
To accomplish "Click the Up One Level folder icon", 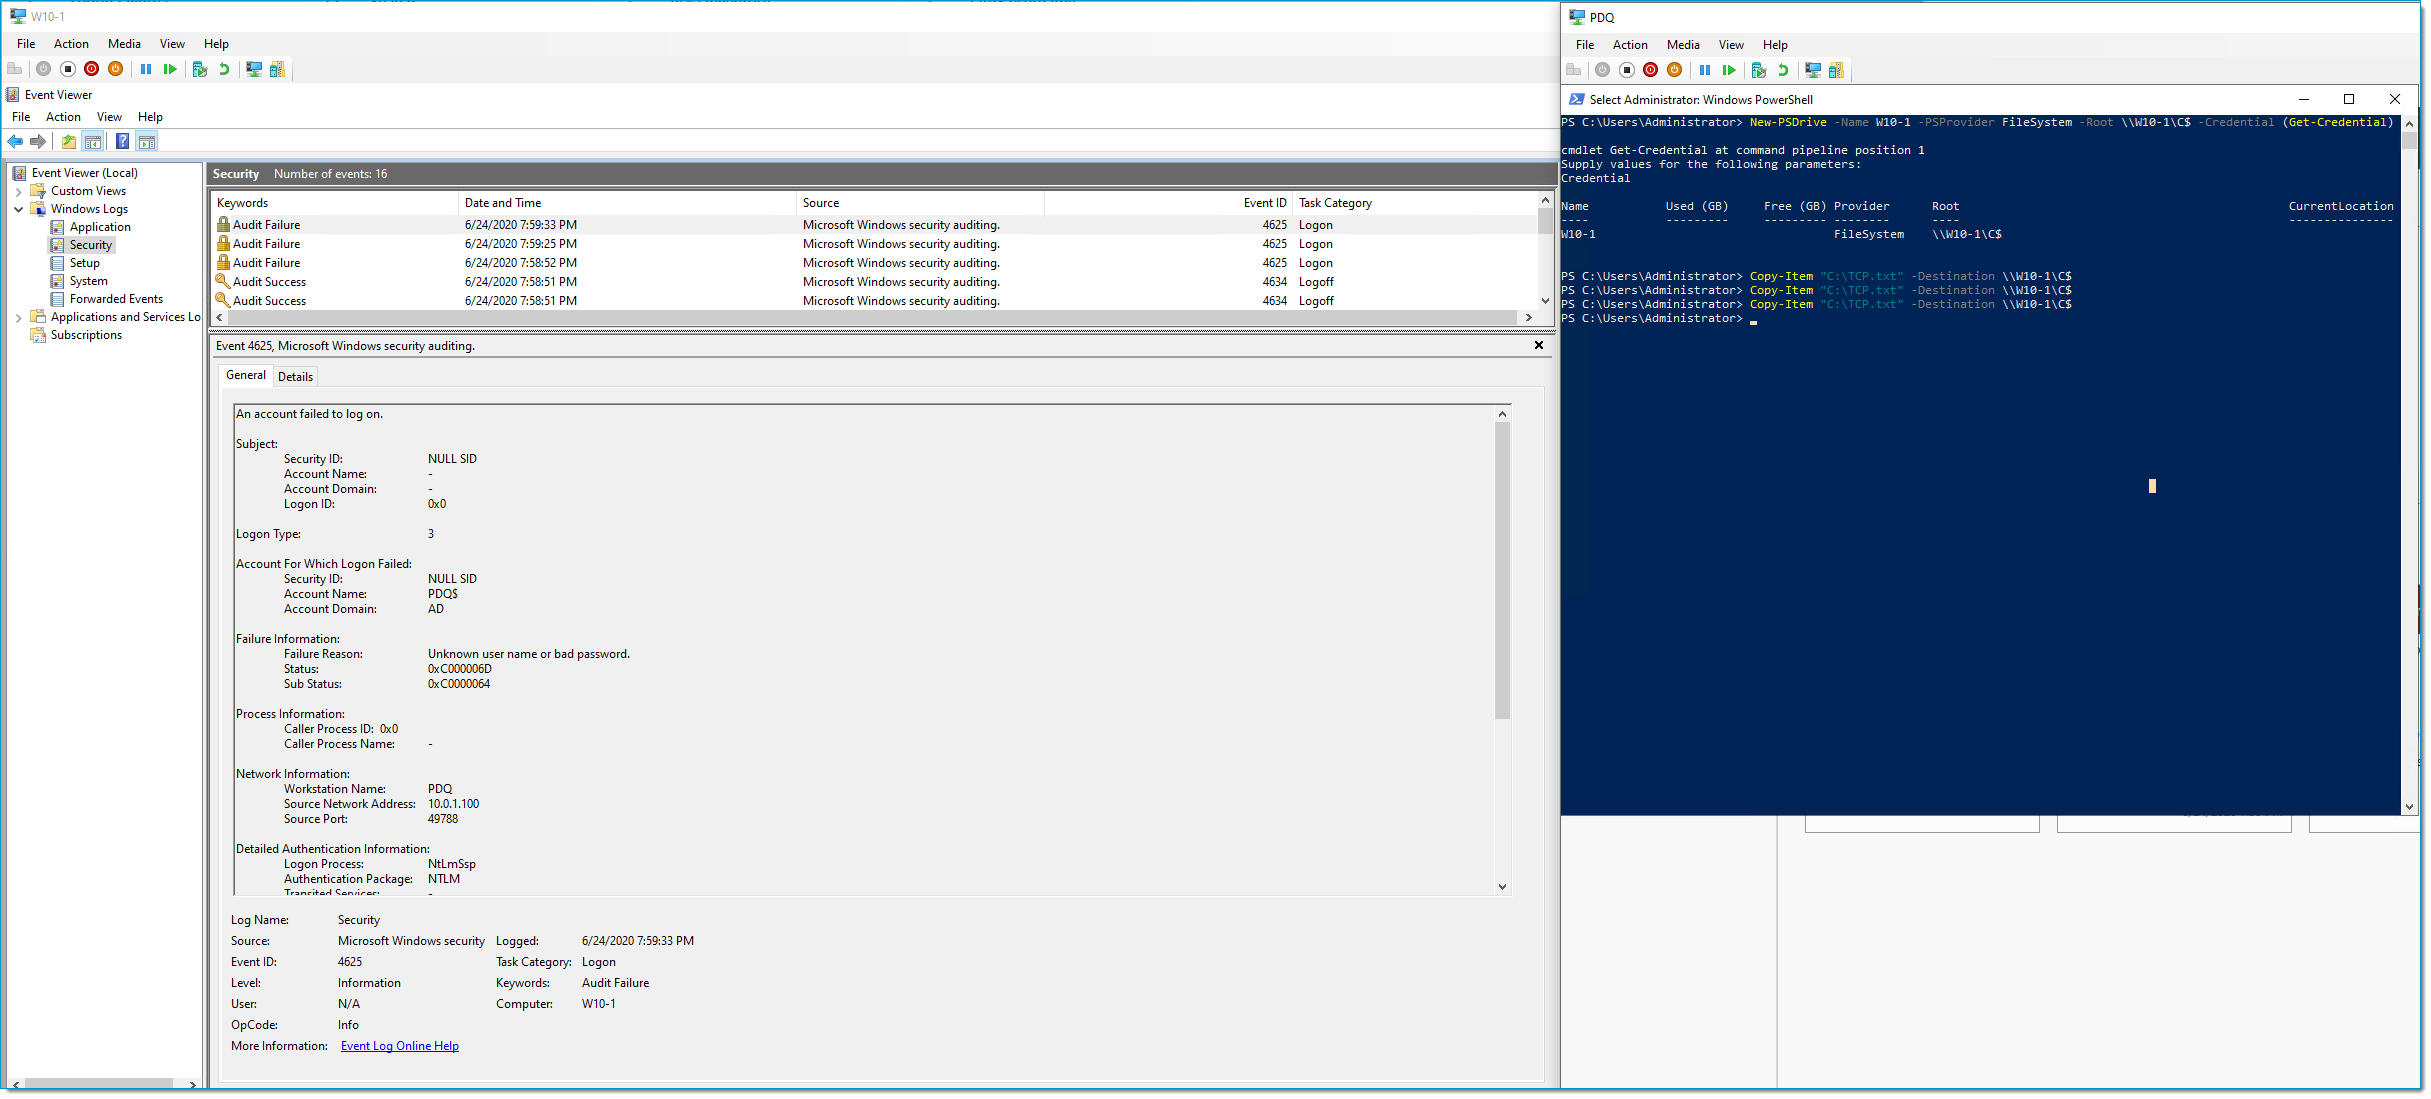I will click(68, 142).
